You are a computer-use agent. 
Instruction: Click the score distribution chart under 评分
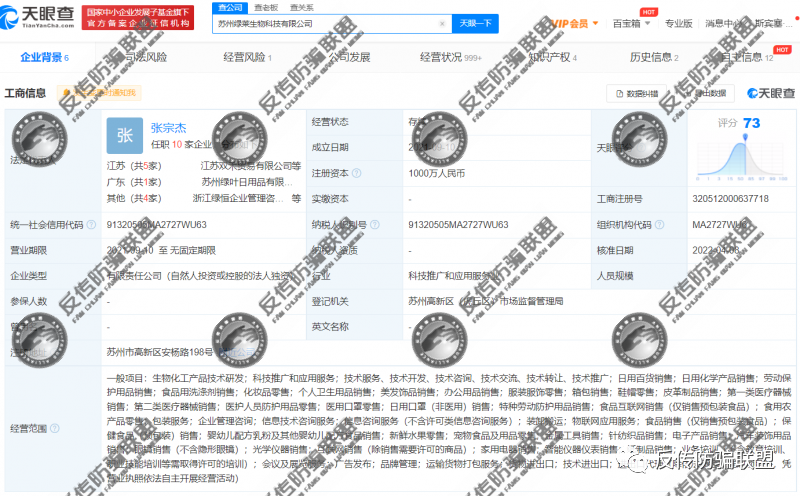[742, 158]
